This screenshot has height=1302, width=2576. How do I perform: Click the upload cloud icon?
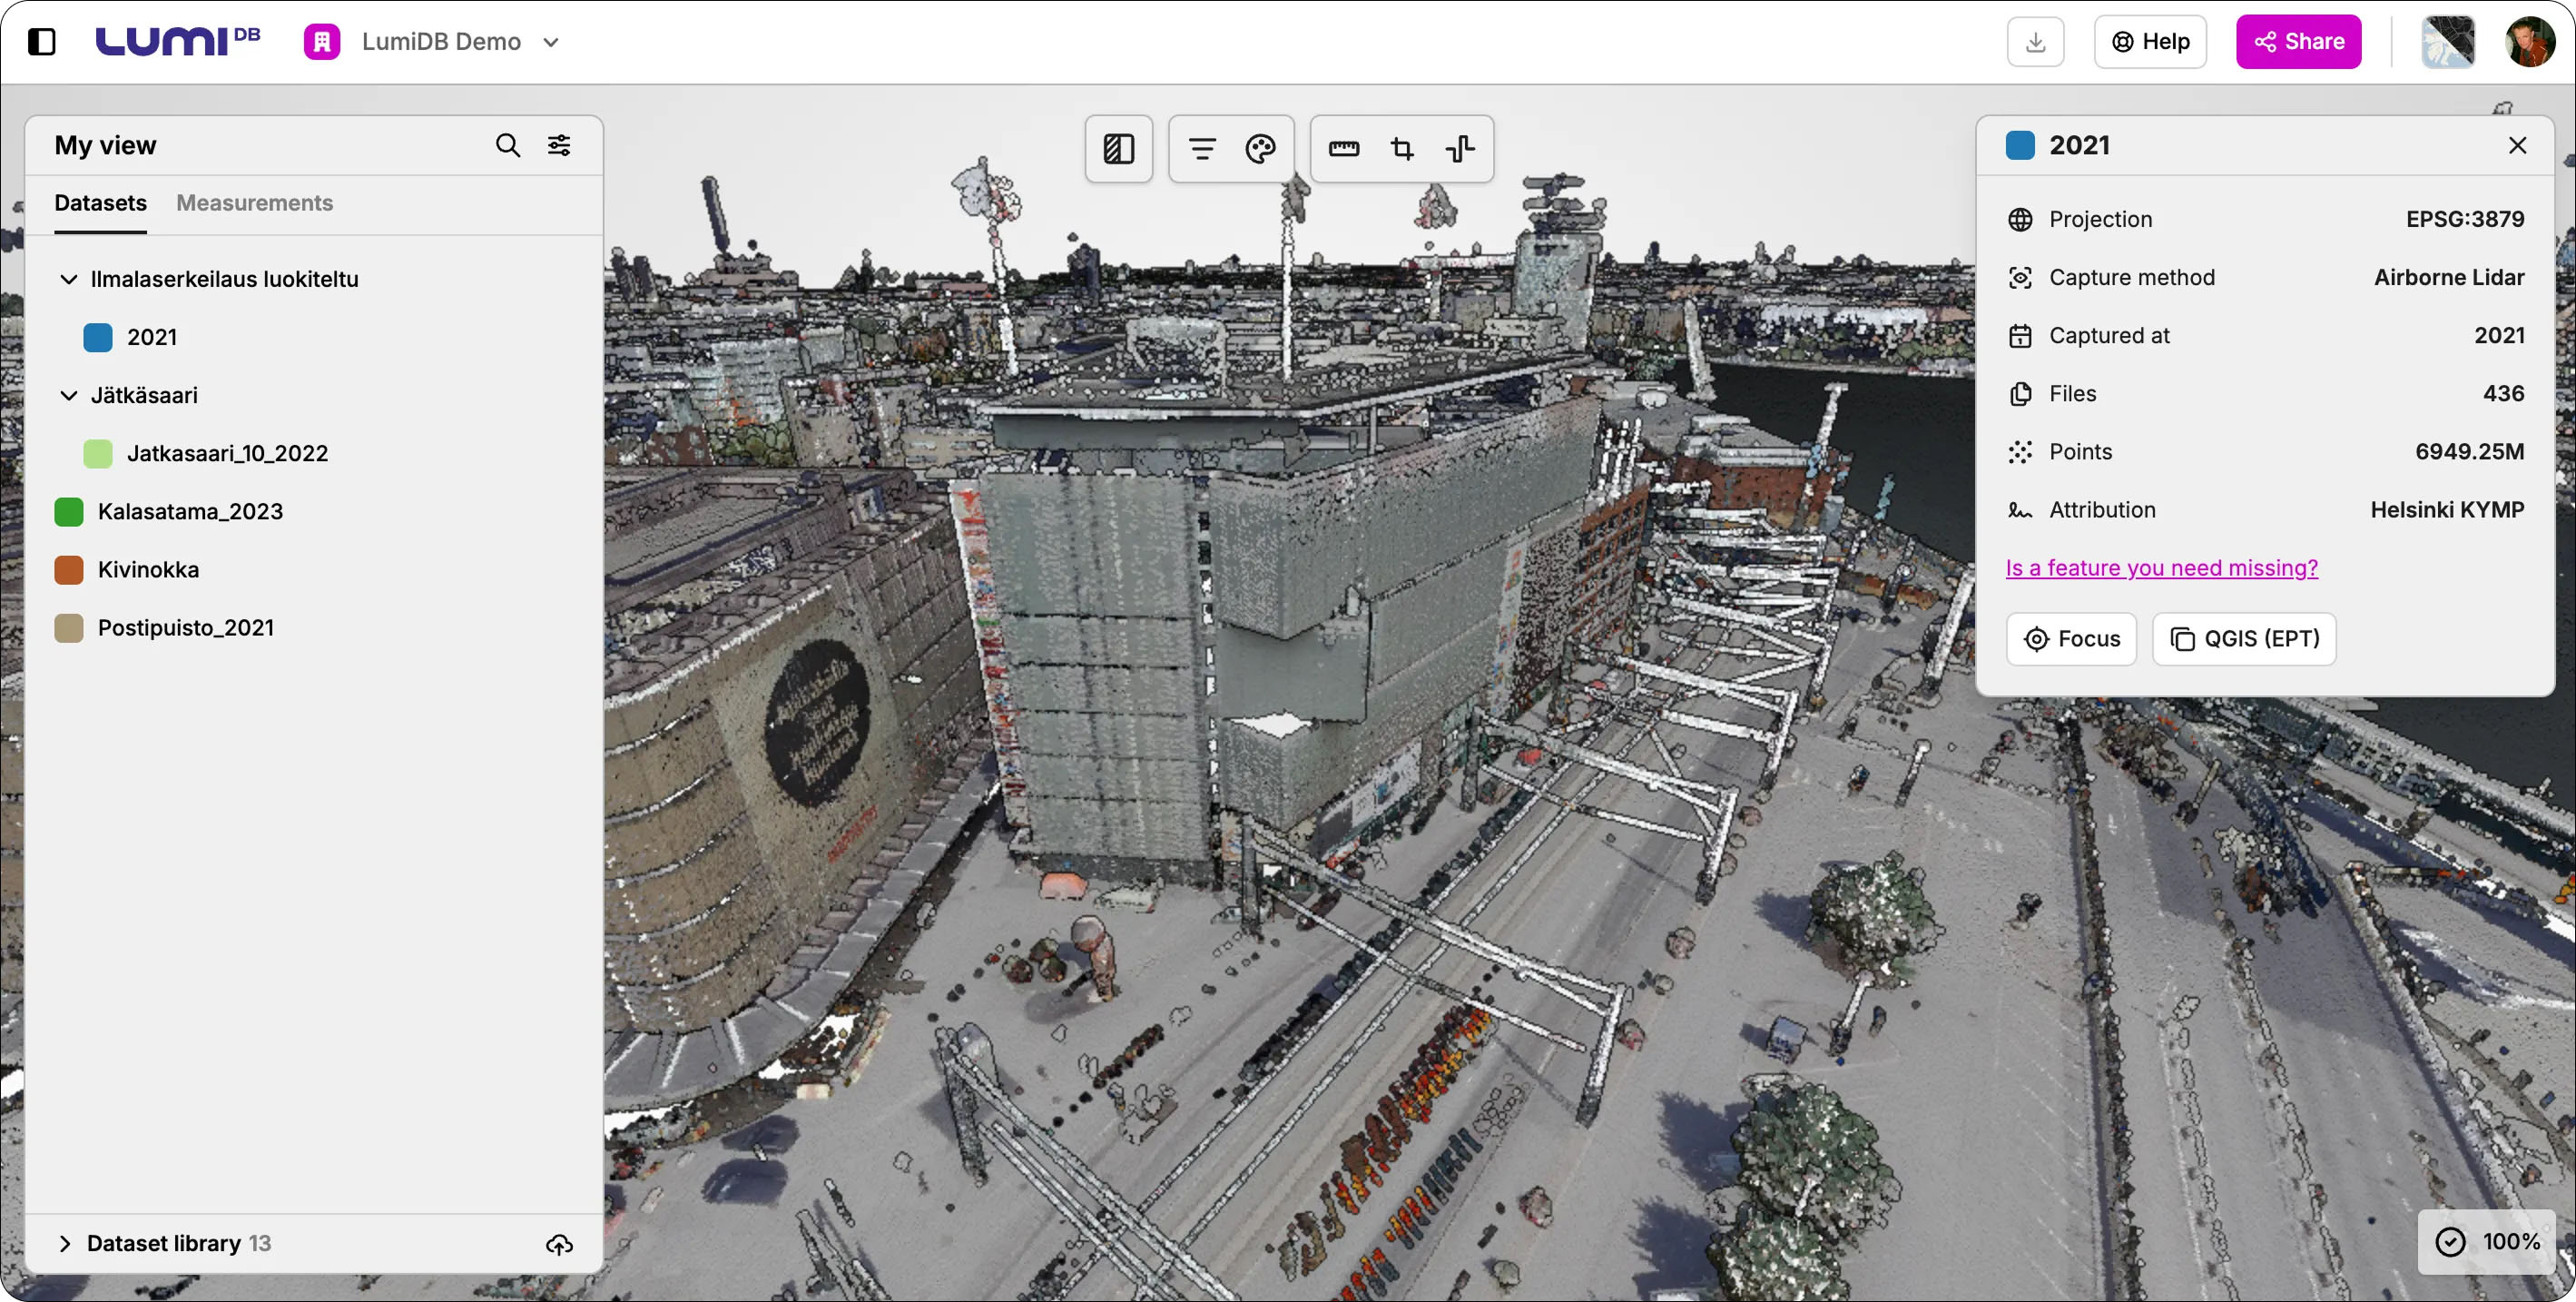[x=559, y=1244]
